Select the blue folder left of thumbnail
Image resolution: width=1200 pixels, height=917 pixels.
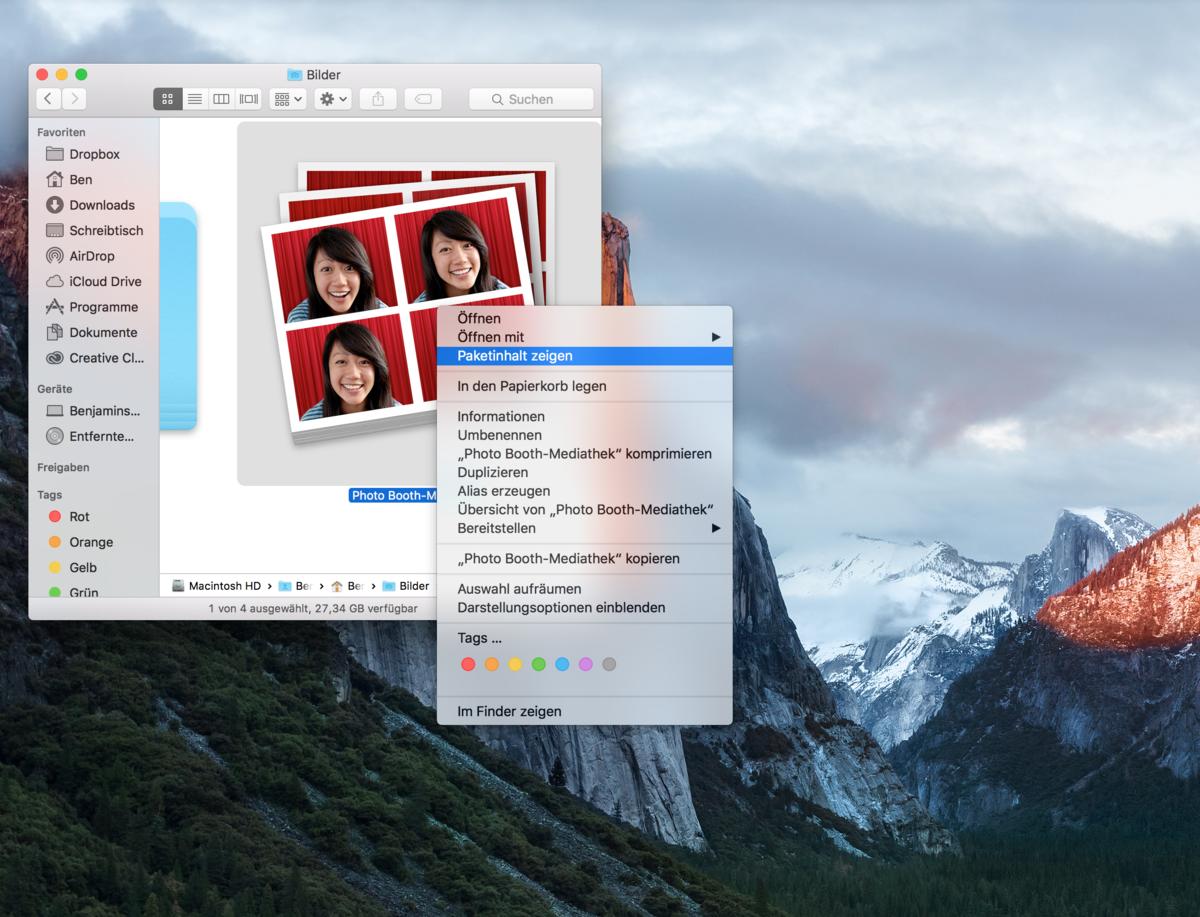pos(178,315)
